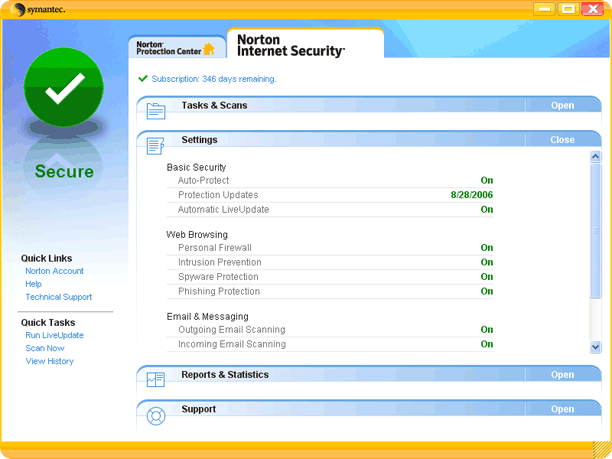Toggle Incoming Email Scanning On status

(x=487, y=344)
